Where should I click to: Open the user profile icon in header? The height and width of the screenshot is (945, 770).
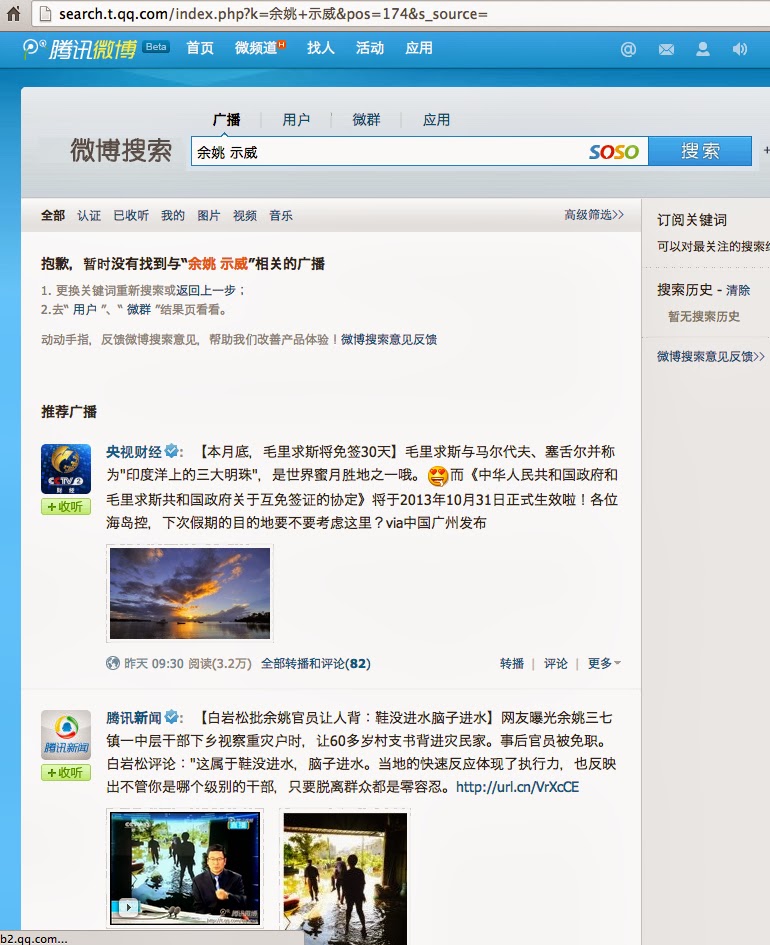pos(703,49)
